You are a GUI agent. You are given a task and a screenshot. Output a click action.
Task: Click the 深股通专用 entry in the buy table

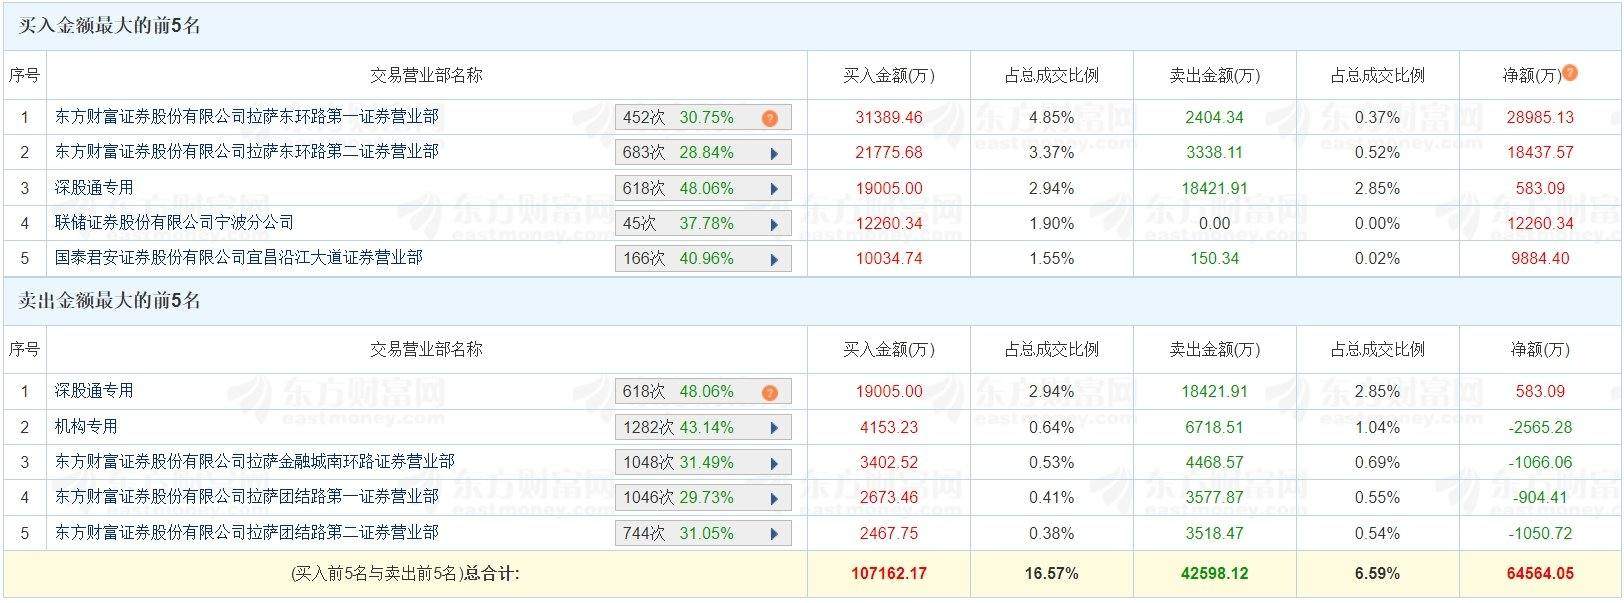click(94, 188)
